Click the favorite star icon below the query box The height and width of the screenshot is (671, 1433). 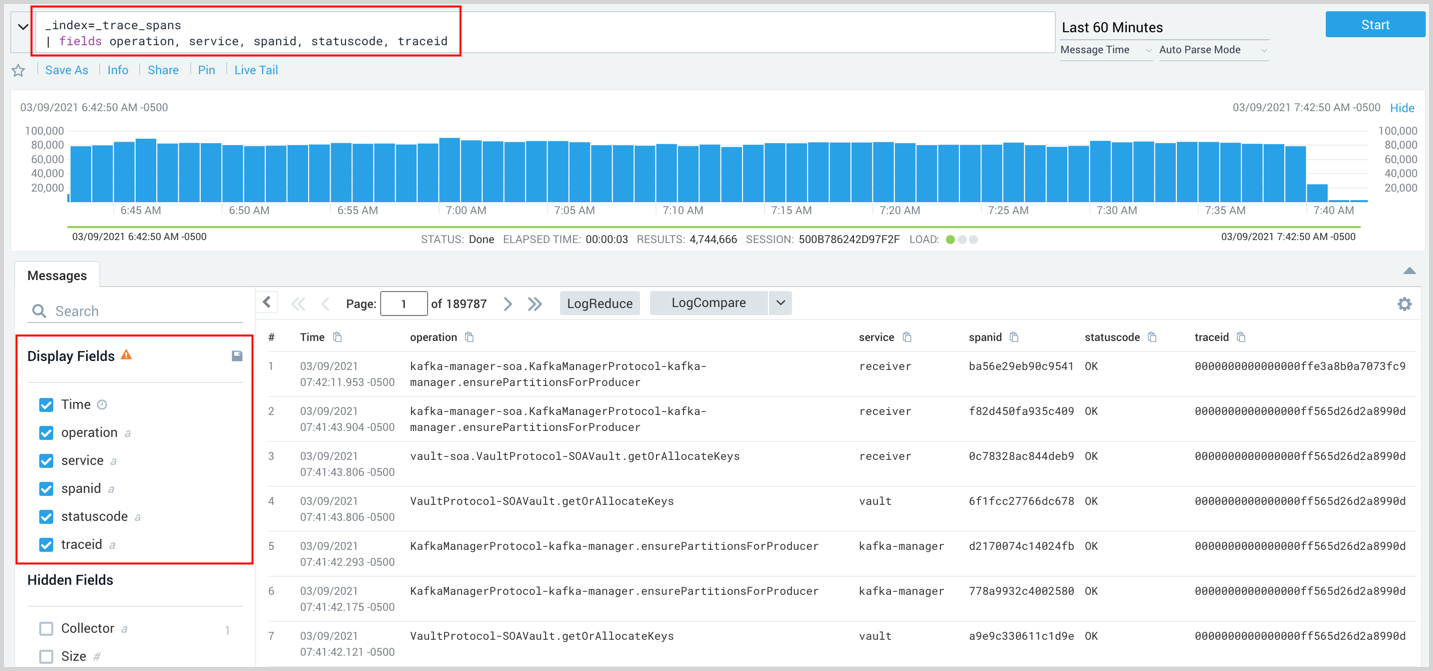19,69
